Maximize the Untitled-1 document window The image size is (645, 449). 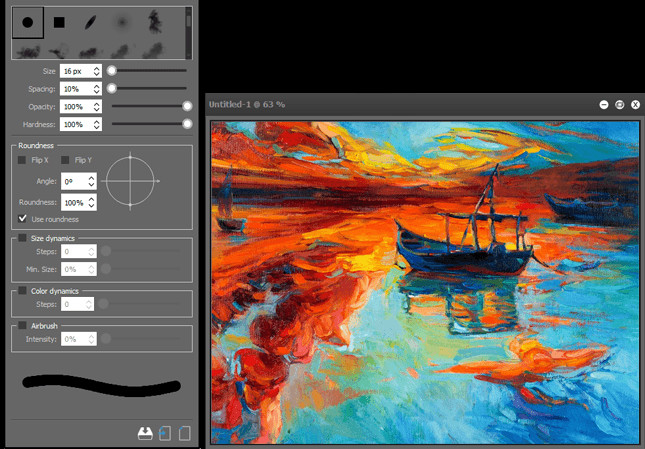click(619, 104)
